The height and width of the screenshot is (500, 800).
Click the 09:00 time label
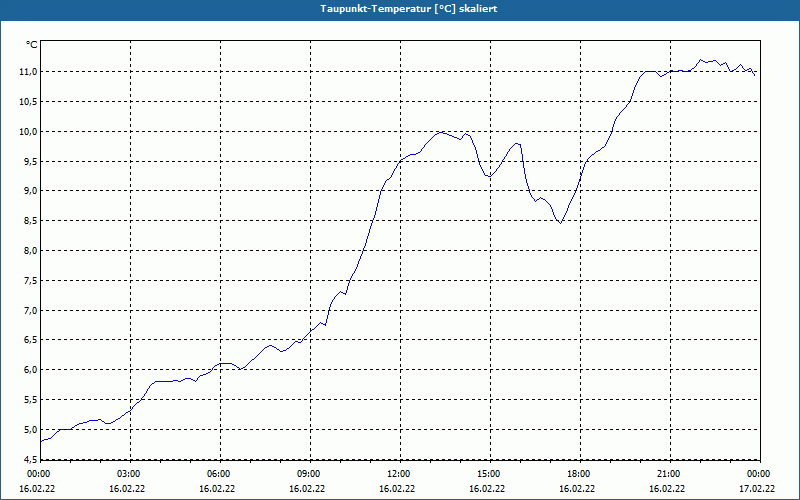[x=311, y=474]
